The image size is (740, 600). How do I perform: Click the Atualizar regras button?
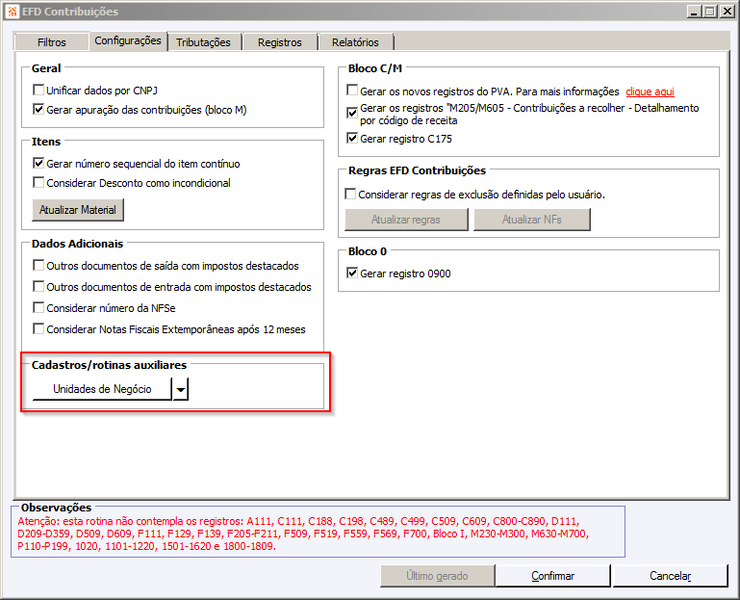[406, 220]
